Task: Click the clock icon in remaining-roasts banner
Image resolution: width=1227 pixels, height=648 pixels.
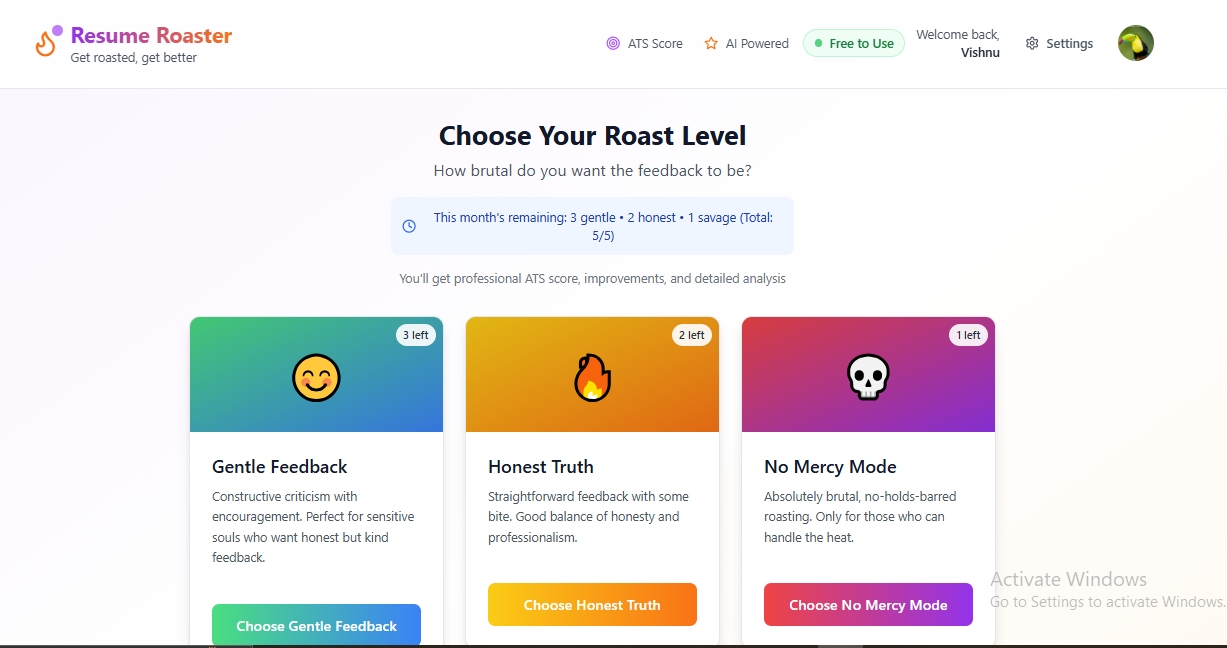Action: [x=409, y=226]
